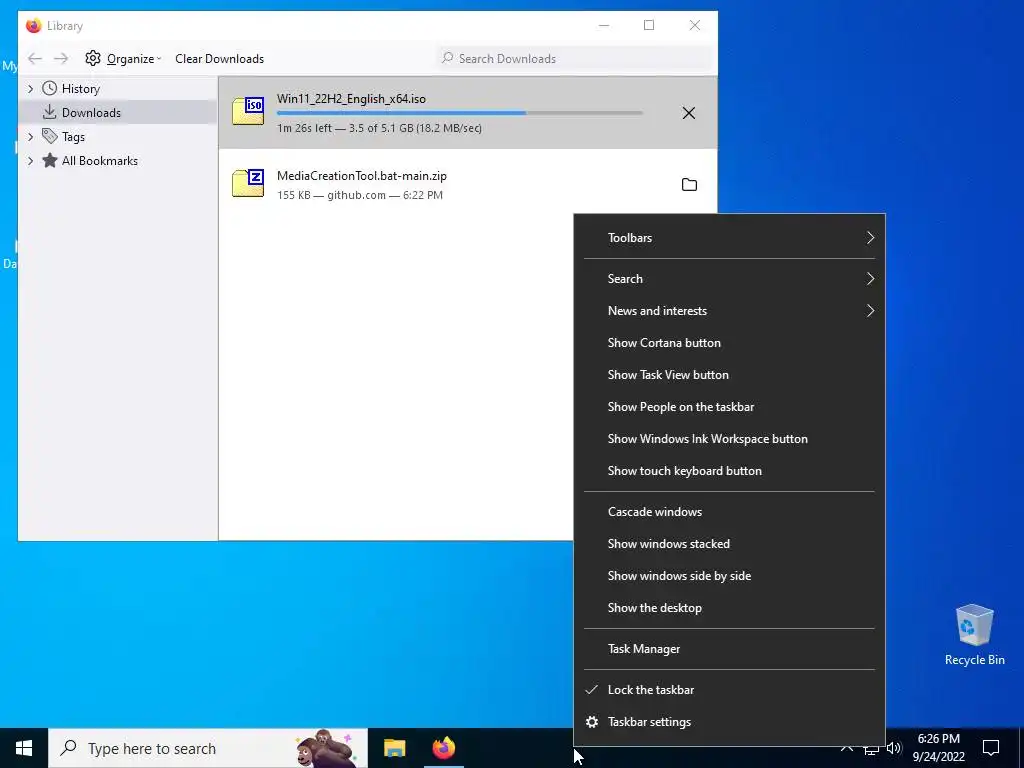Open the Action Center notifications icon
The image size is (1024, 768).
991,748
